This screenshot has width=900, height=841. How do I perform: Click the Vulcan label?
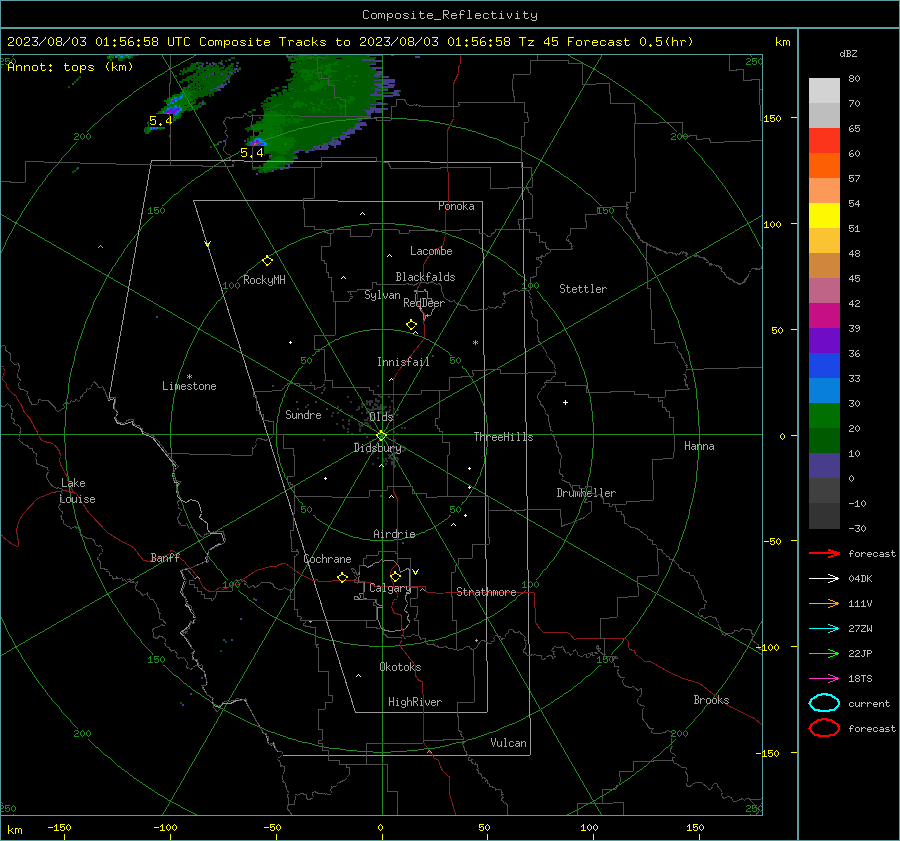[x=508, y=743]
